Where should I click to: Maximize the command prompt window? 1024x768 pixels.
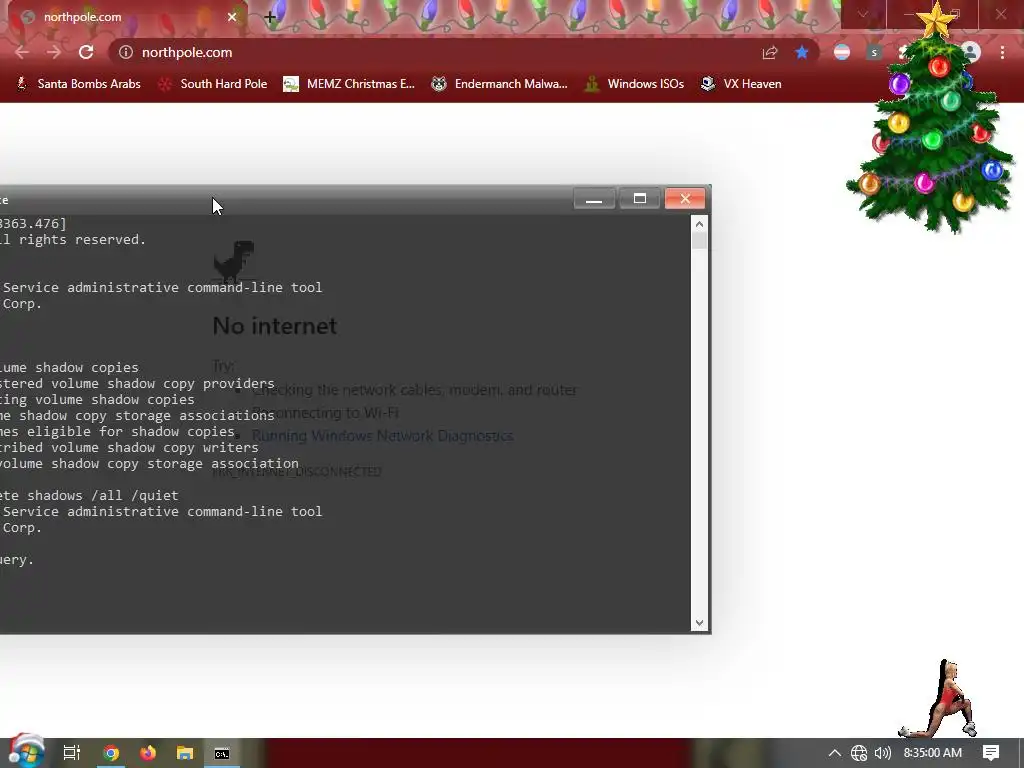click(x=639, y=199)
